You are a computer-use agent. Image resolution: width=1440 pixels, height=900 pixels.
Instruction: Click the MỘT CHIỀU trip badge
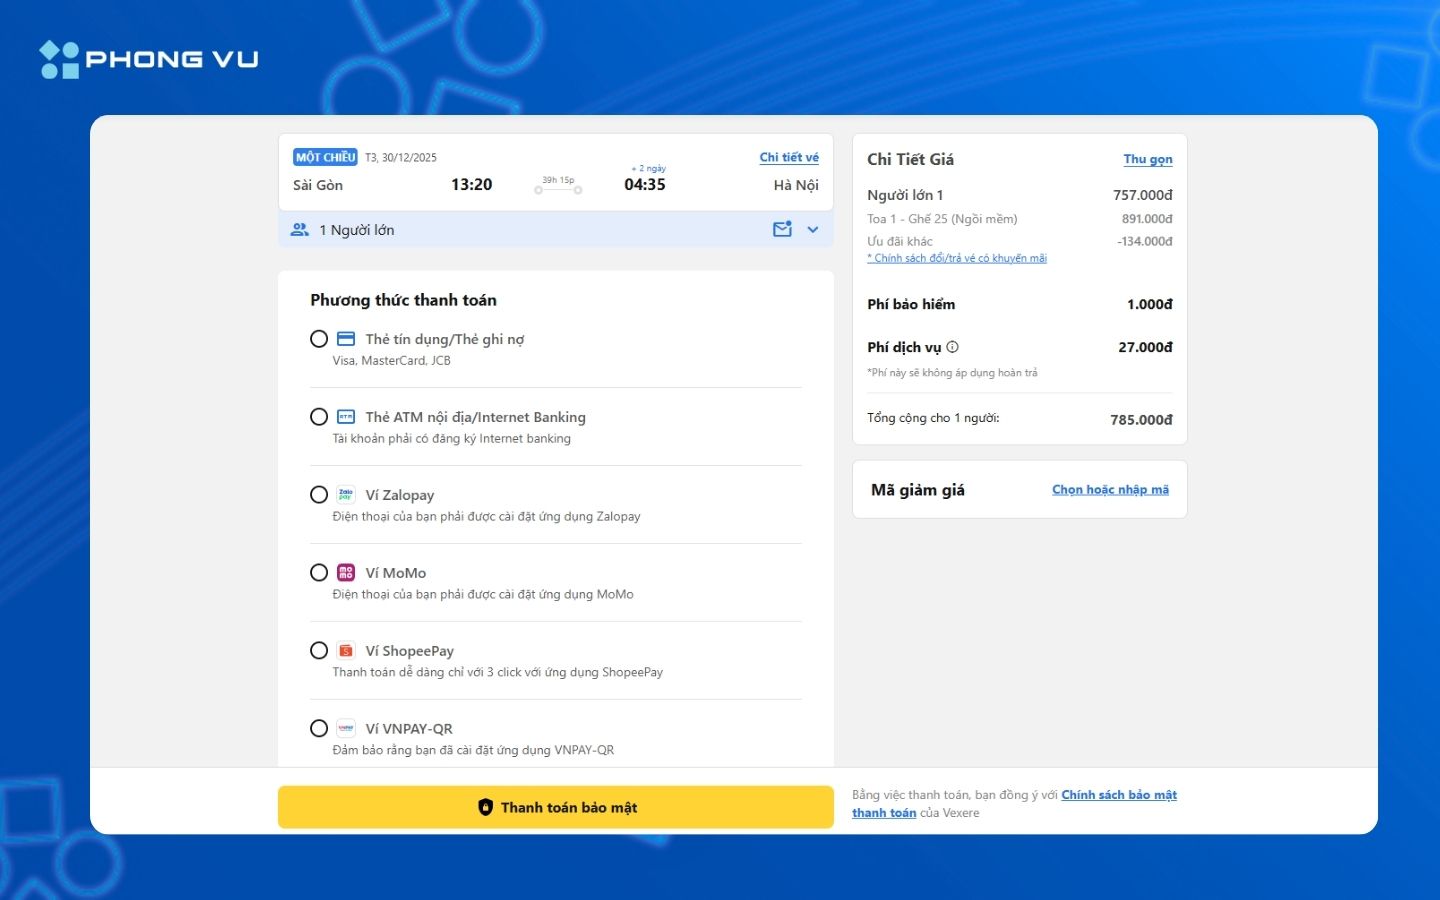(x=325, y=157)
